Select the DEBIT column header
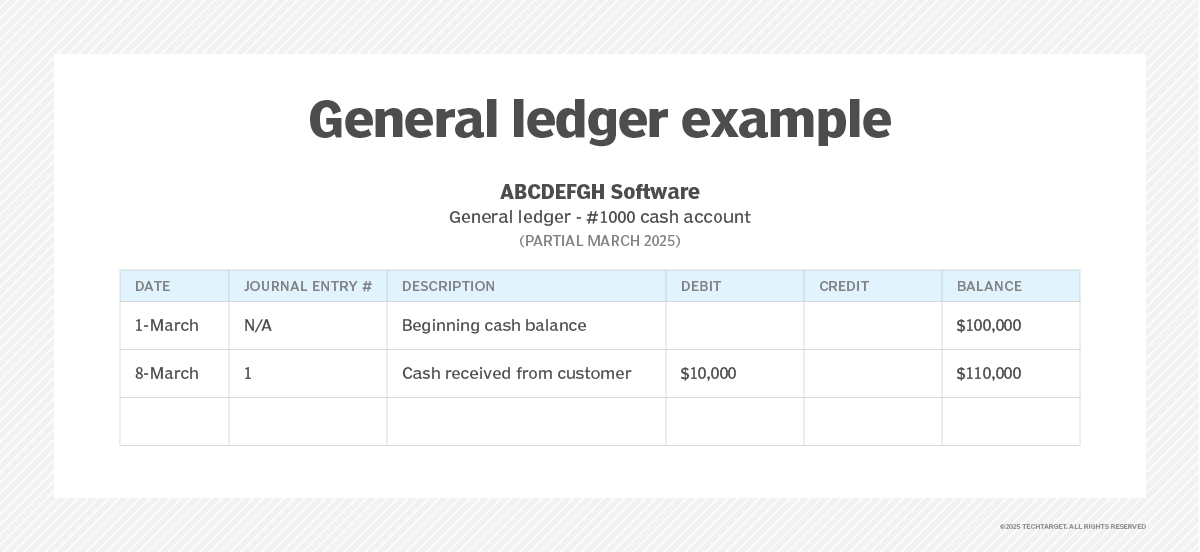The image size is (1200, 552). [x=701, y=286]
